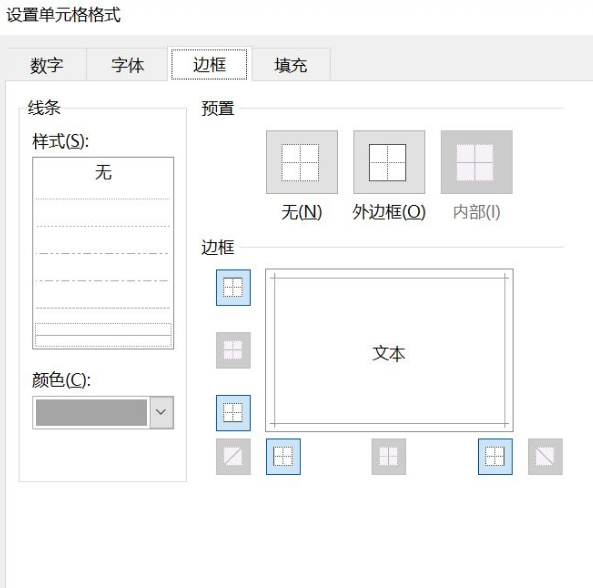
Task: Choose the fine dashed line style above the solid line
Action: (x=103, y=308)
